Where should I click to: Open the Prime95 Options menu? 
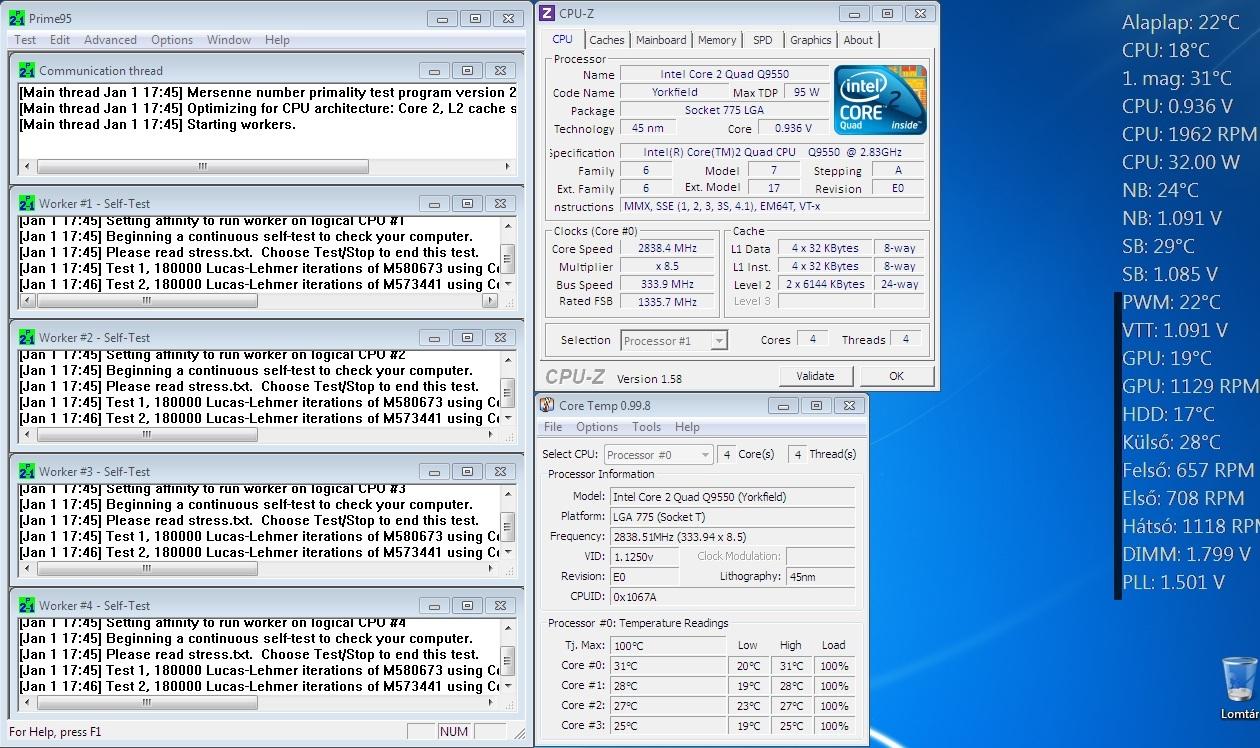click(172, 40)
